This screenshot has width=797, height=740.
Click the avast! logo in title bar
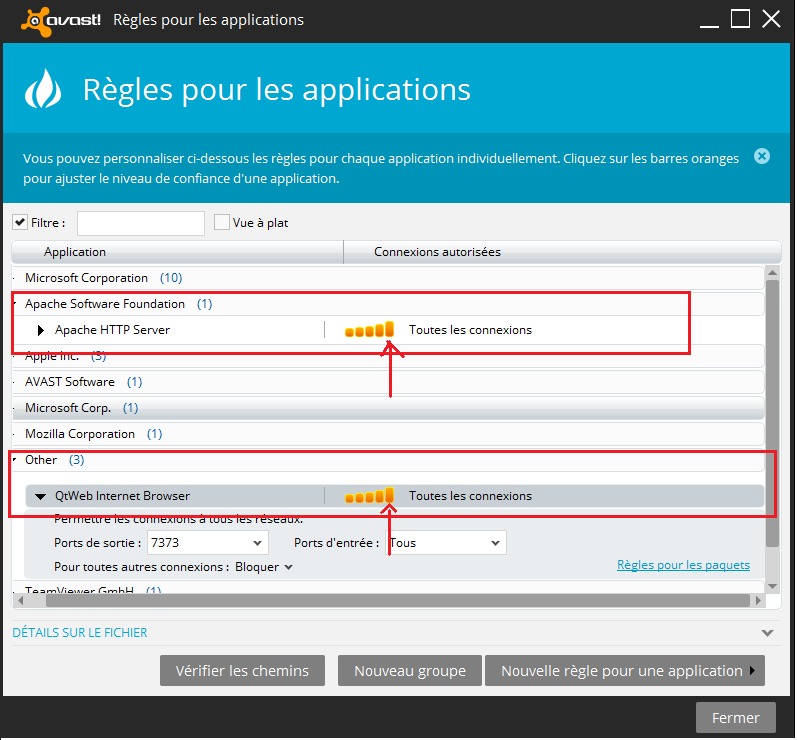(x=60, y=21)
